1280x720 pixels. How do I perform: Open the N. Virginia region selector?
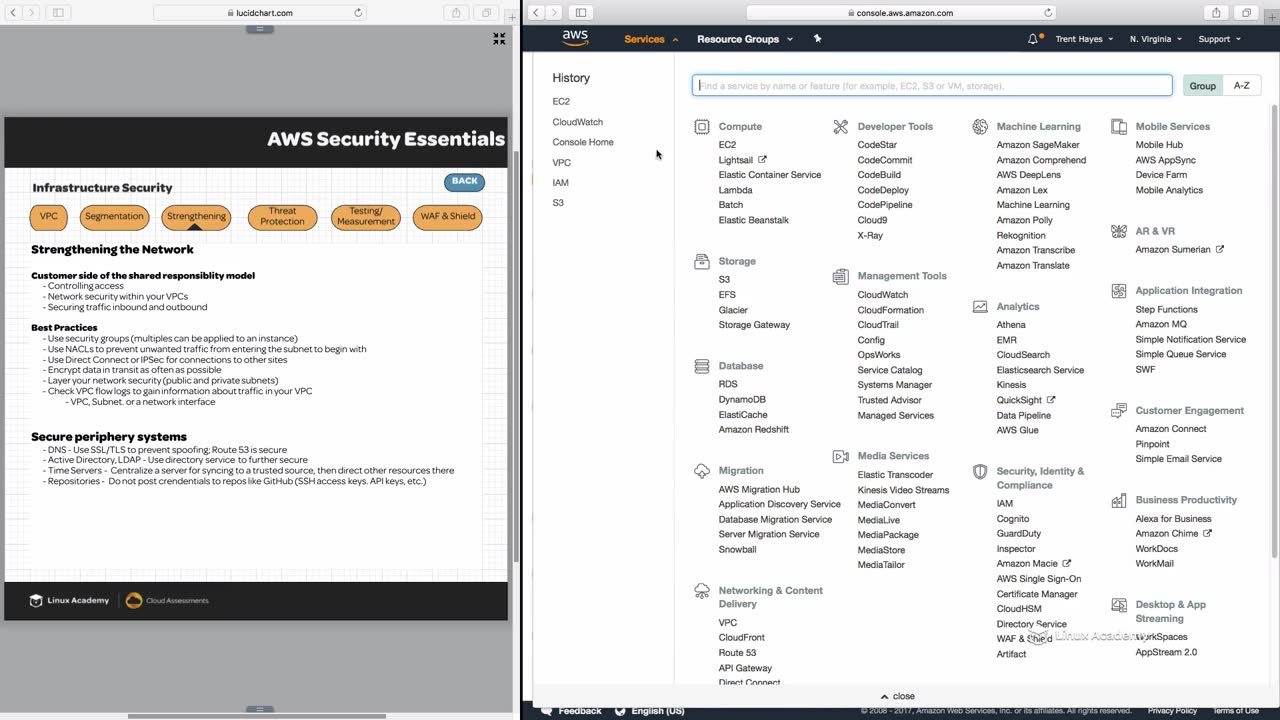[1156, 39]
